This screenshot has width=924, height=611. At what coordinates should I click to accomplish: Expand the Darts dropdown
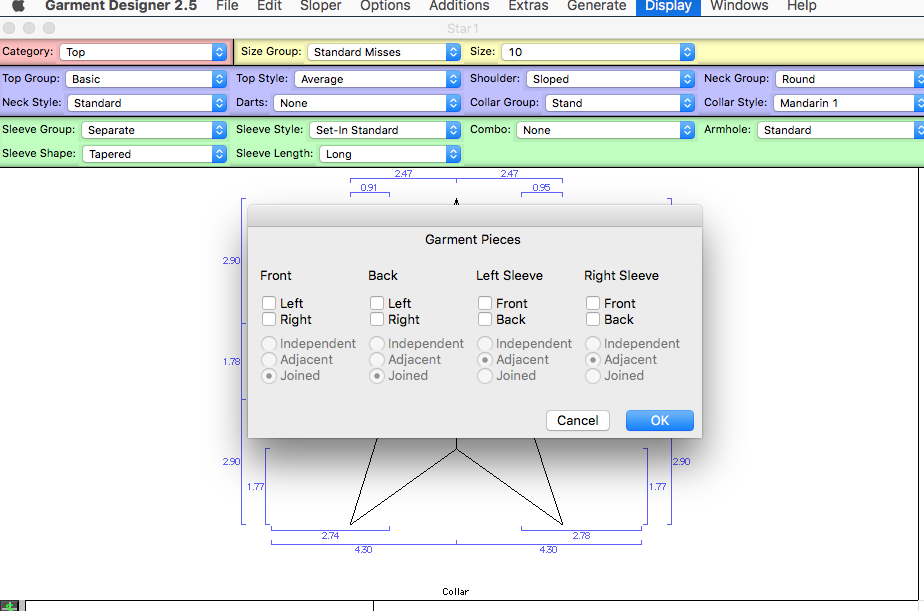[367, 103]
